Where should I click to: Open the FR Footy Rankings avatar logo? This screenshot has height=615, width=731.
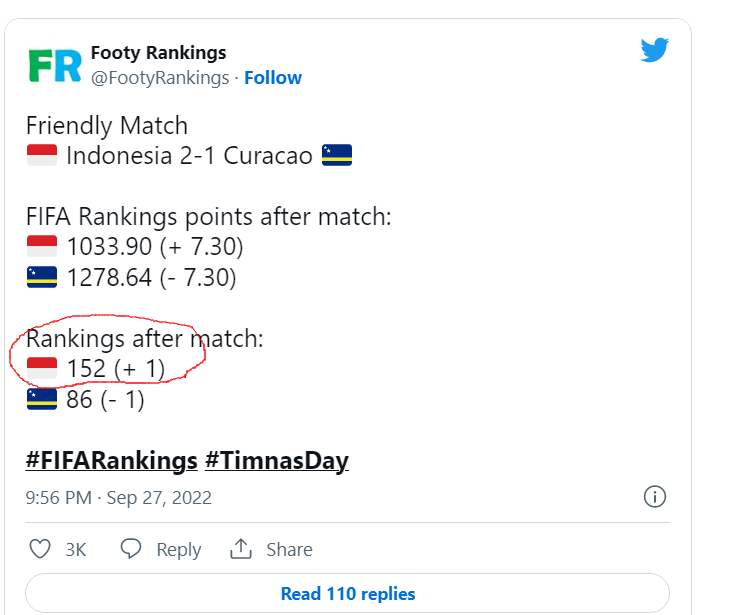(x=54, y=65)
